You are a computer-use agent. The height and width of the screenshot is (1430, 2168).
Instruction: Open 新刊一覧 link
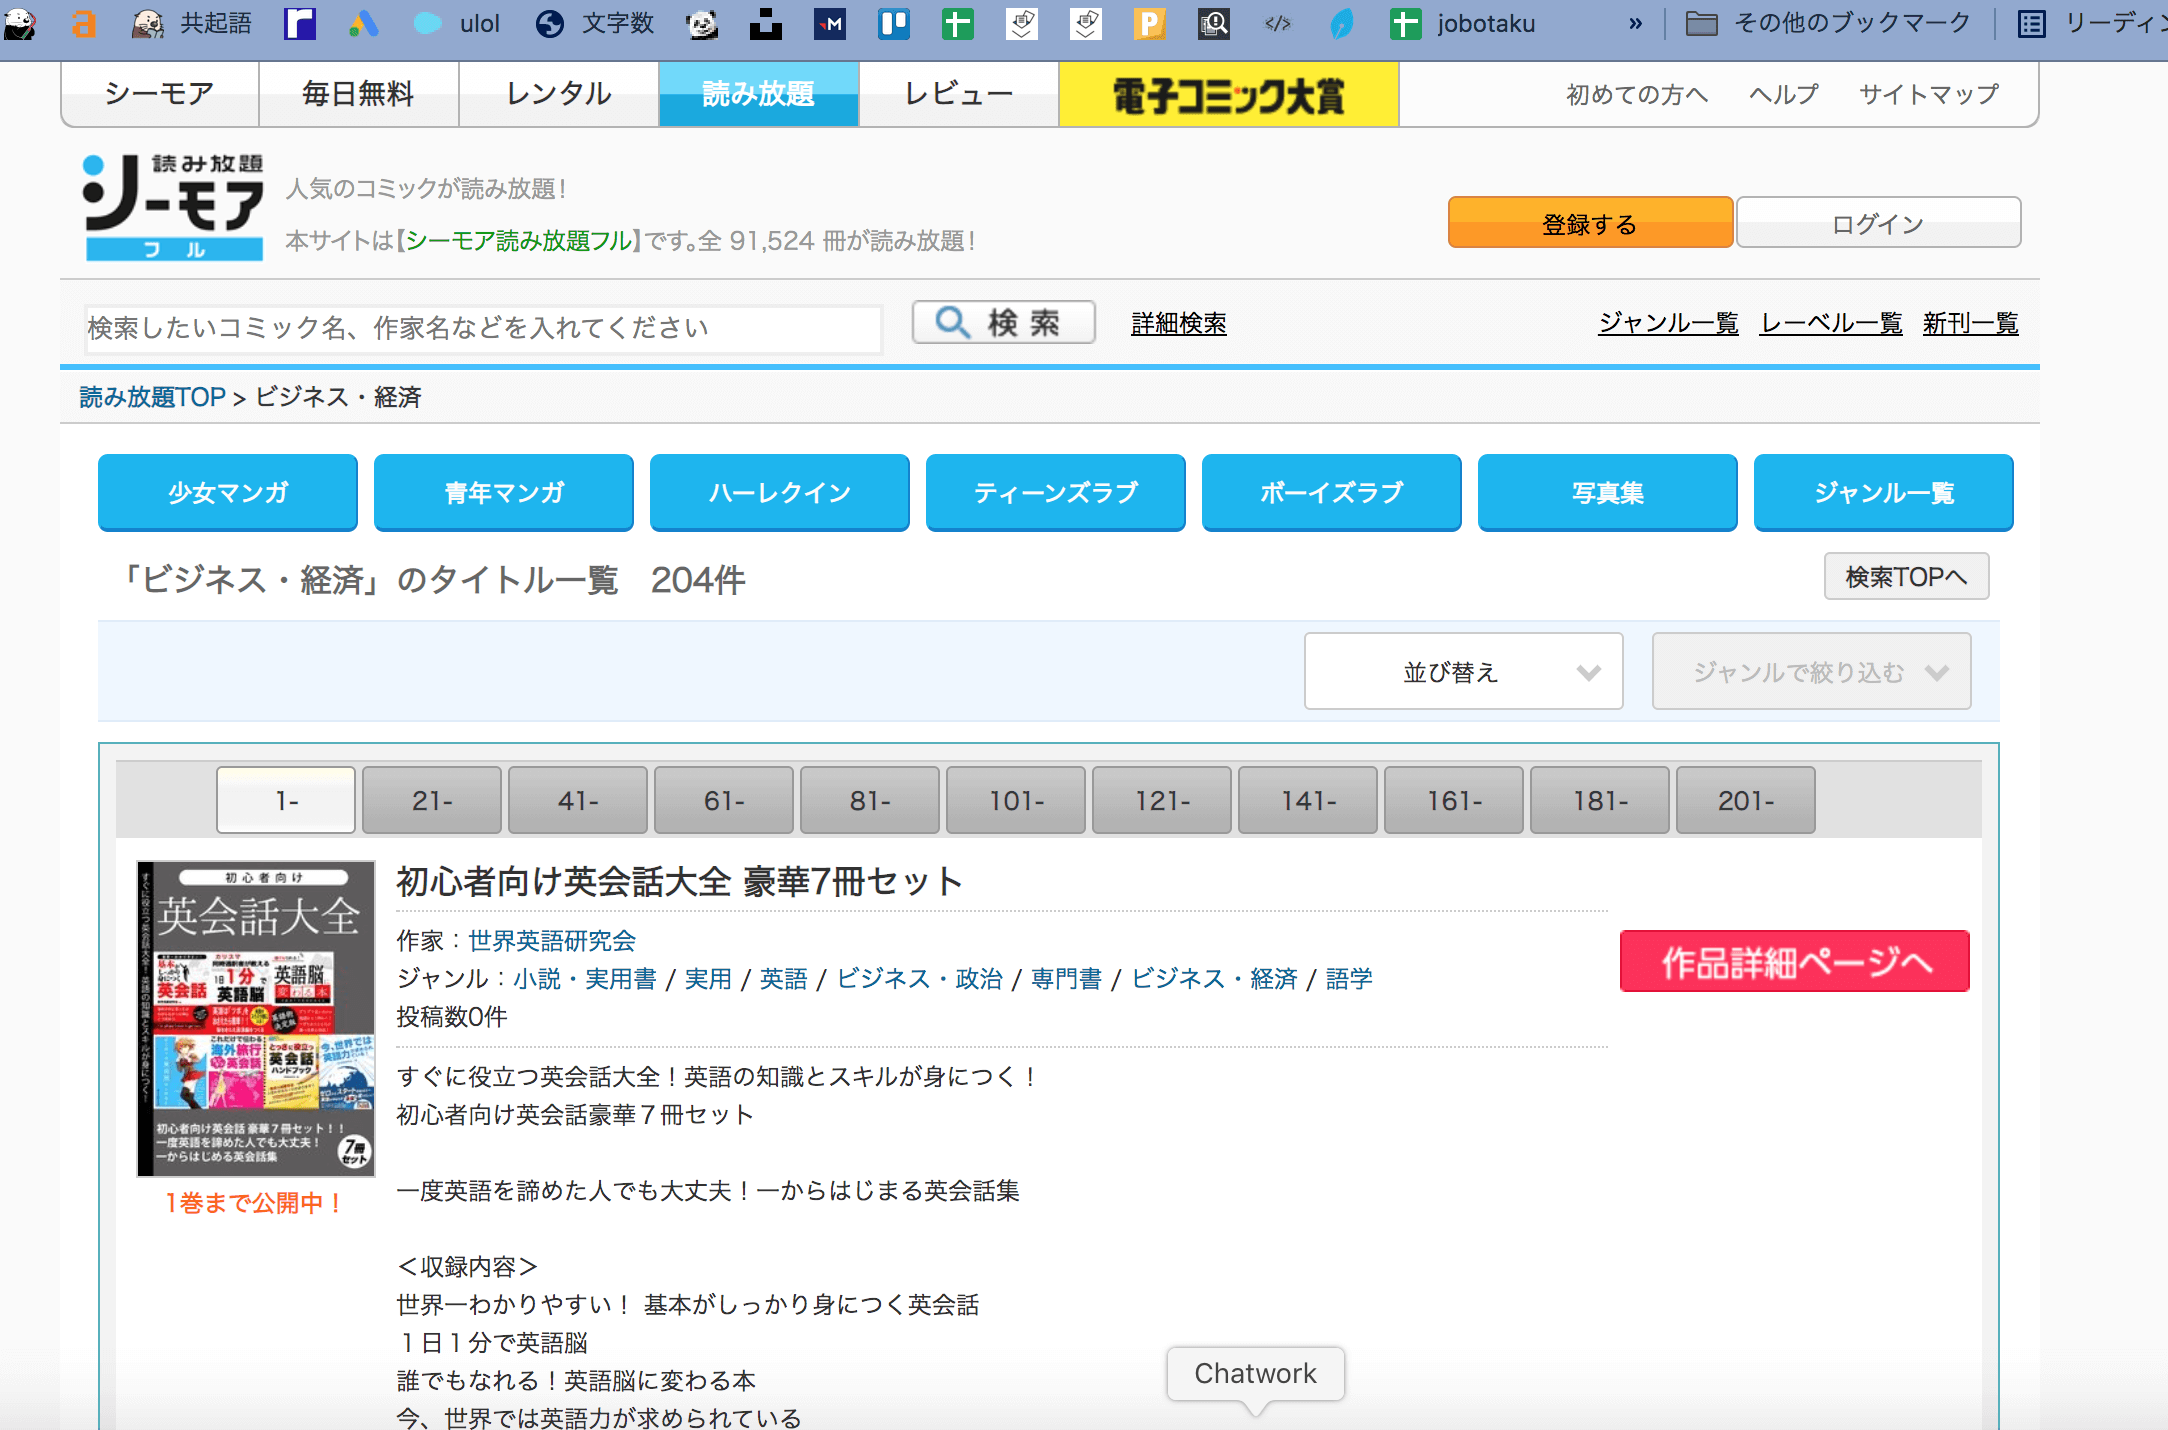pos(1971,323)
